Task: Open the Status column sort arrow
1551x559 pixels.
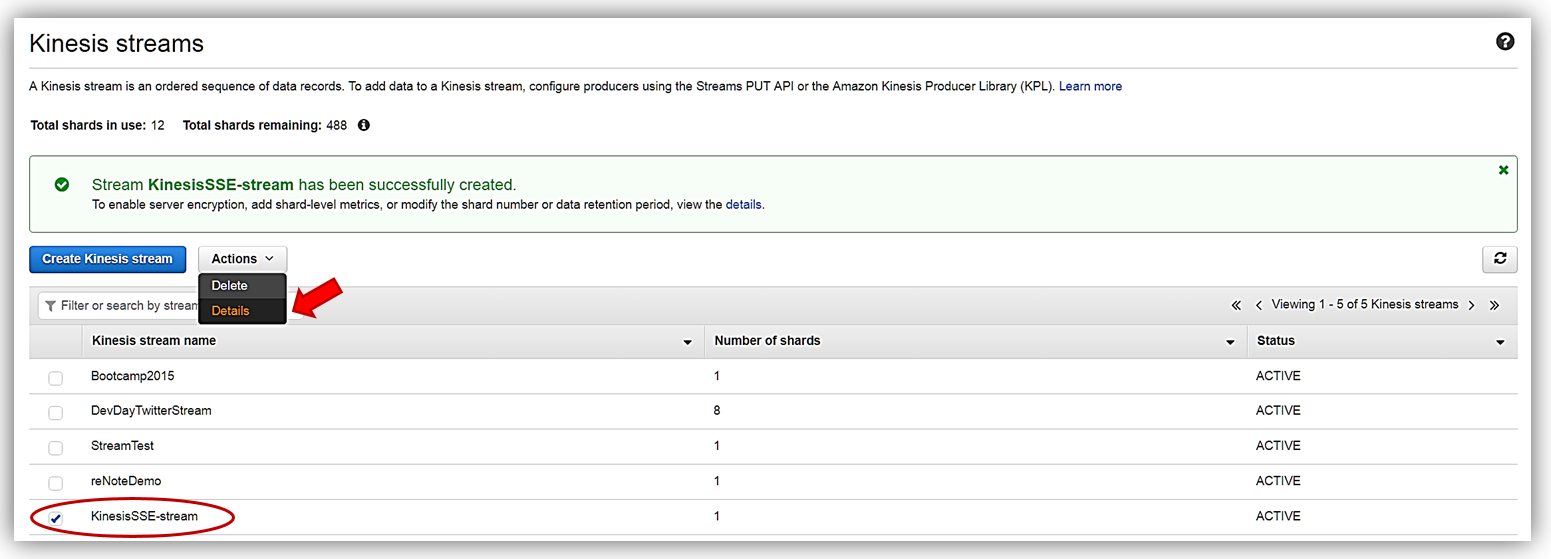Action: pyautogui.click(x=1500, y=342)
